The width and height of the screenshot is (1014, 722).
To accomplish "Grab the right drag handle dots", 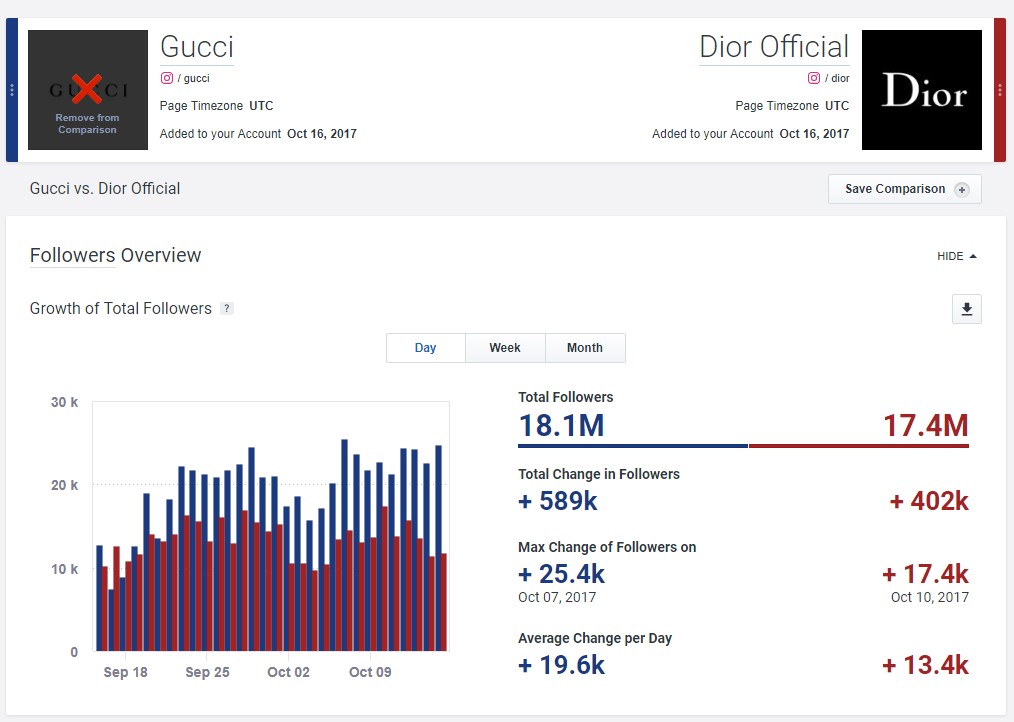I will click(1000, 90).
